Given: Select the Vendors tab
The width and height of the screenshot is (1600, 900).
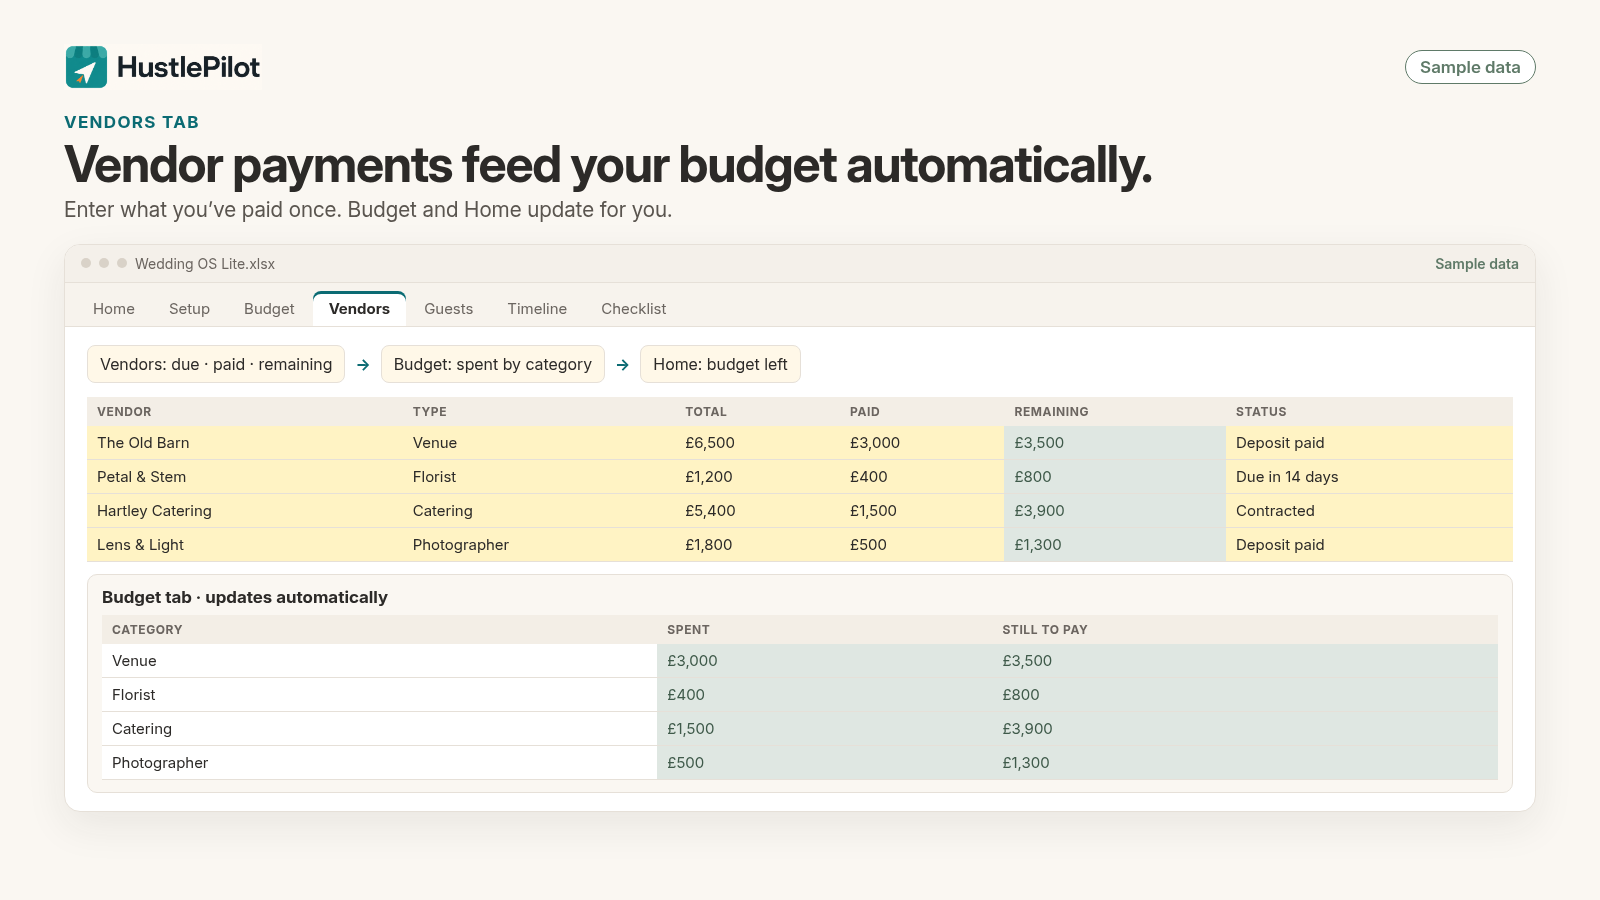Looking at the screenshot, I should [359, 309].
